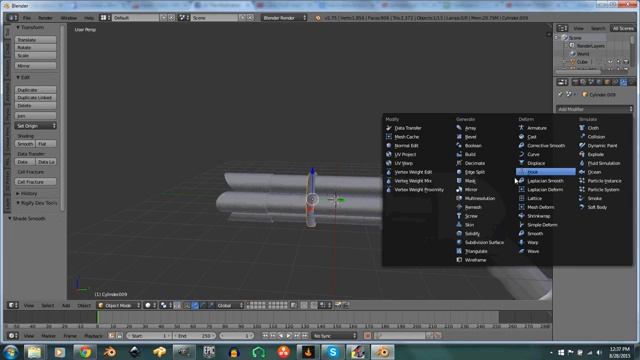Open the Modifiers properties tab (wrench)
640x360 pixels.
(x=623, y=82)
